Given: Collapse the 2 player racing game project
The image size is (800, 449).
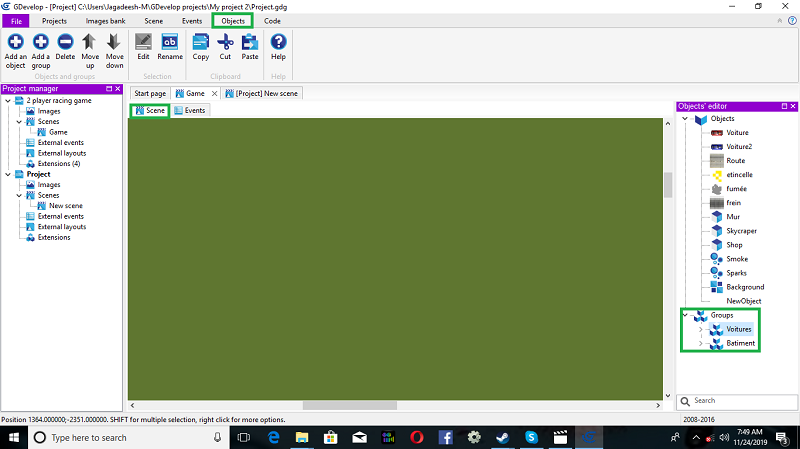Looking at the screenshot, I should click(8, 101).
